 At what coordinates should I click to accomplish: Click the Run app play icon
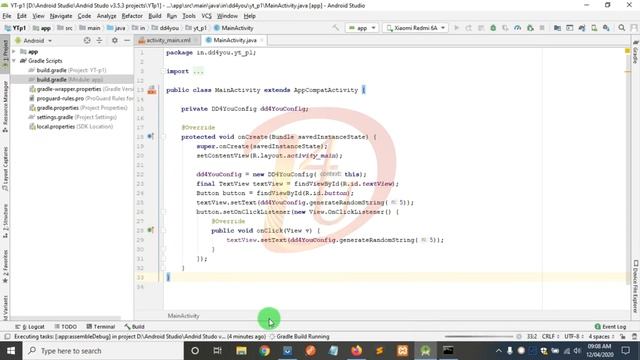(x=457, y=28)
